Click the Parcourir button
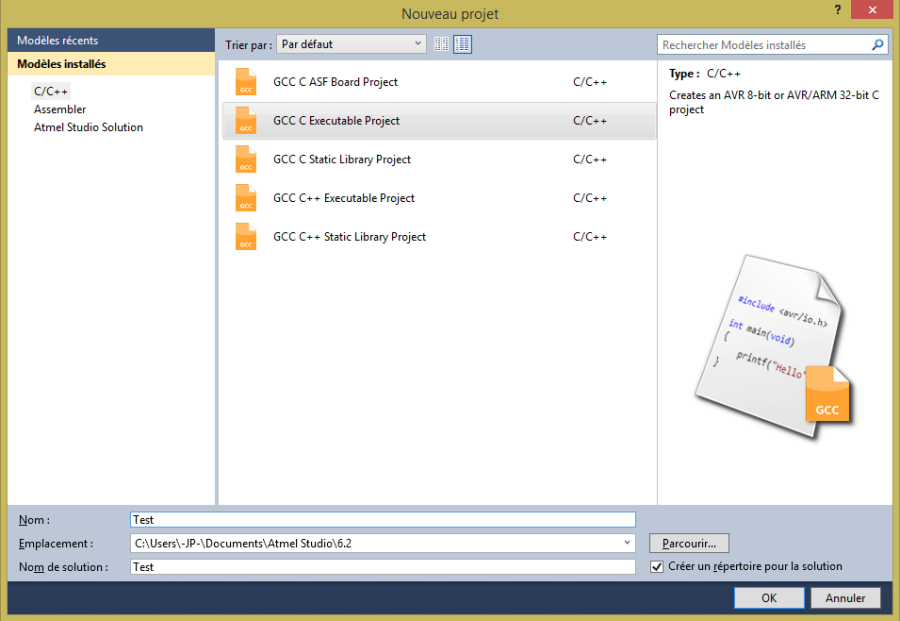The height and width of the screenshot is (621, 900). point(688,543)
